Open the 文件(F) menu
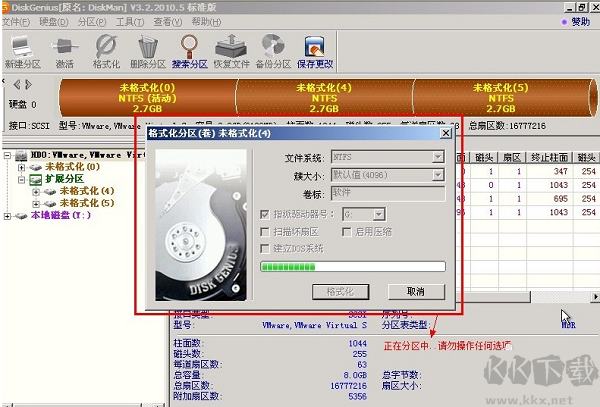The image size is (600, 407). [16, 22]
